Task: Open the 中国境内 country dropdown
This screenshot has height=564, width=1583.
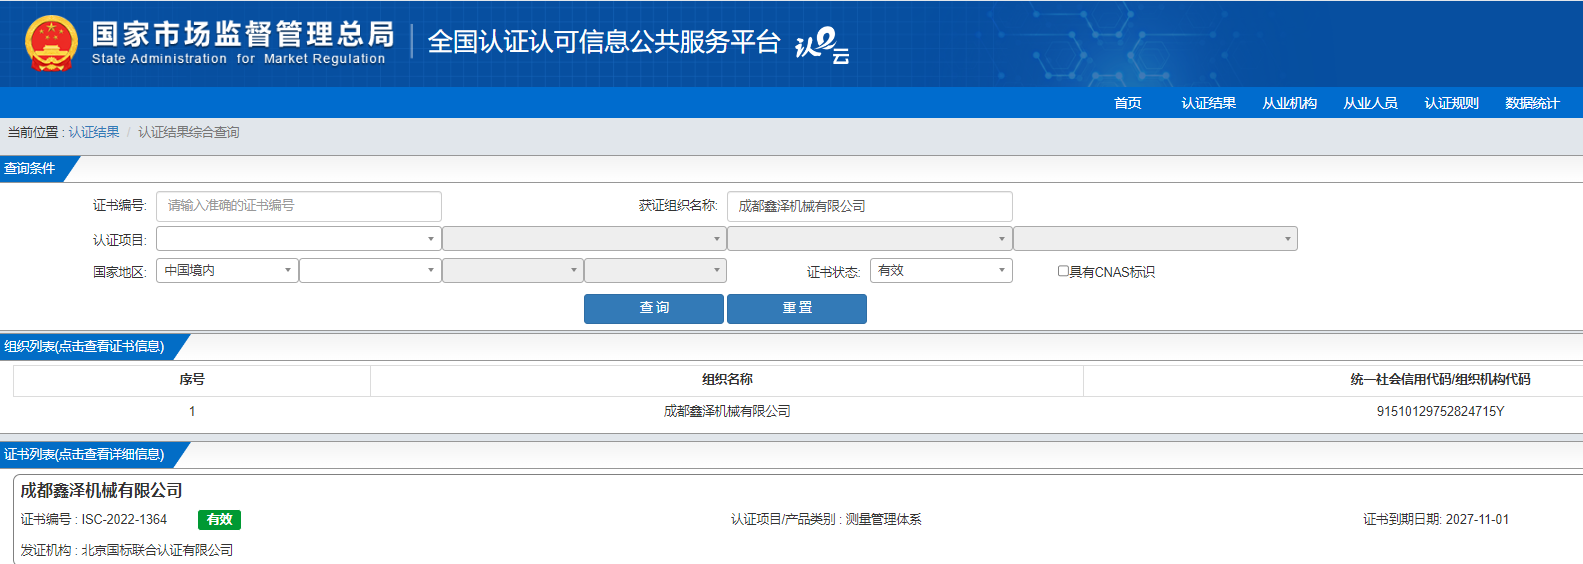Action: pyautogui.click(x=227, y=271)
